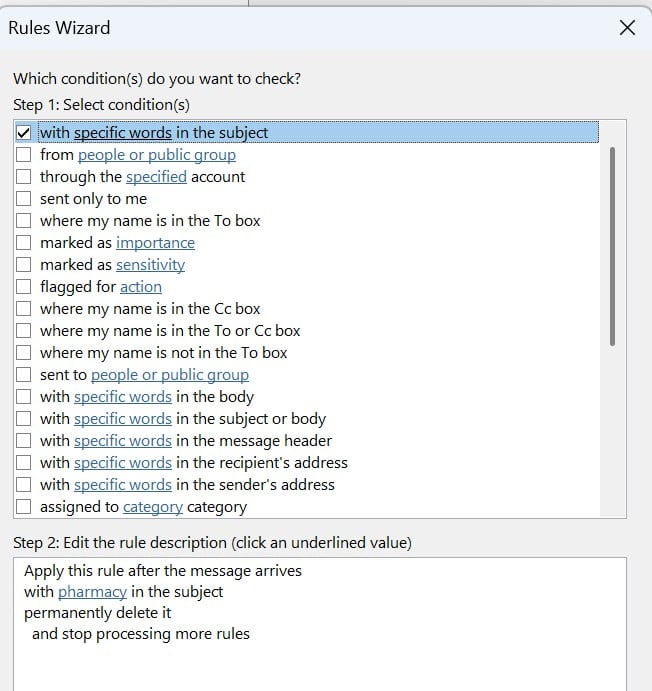Click the 'sensitivity' underlined link

point(150,265)
